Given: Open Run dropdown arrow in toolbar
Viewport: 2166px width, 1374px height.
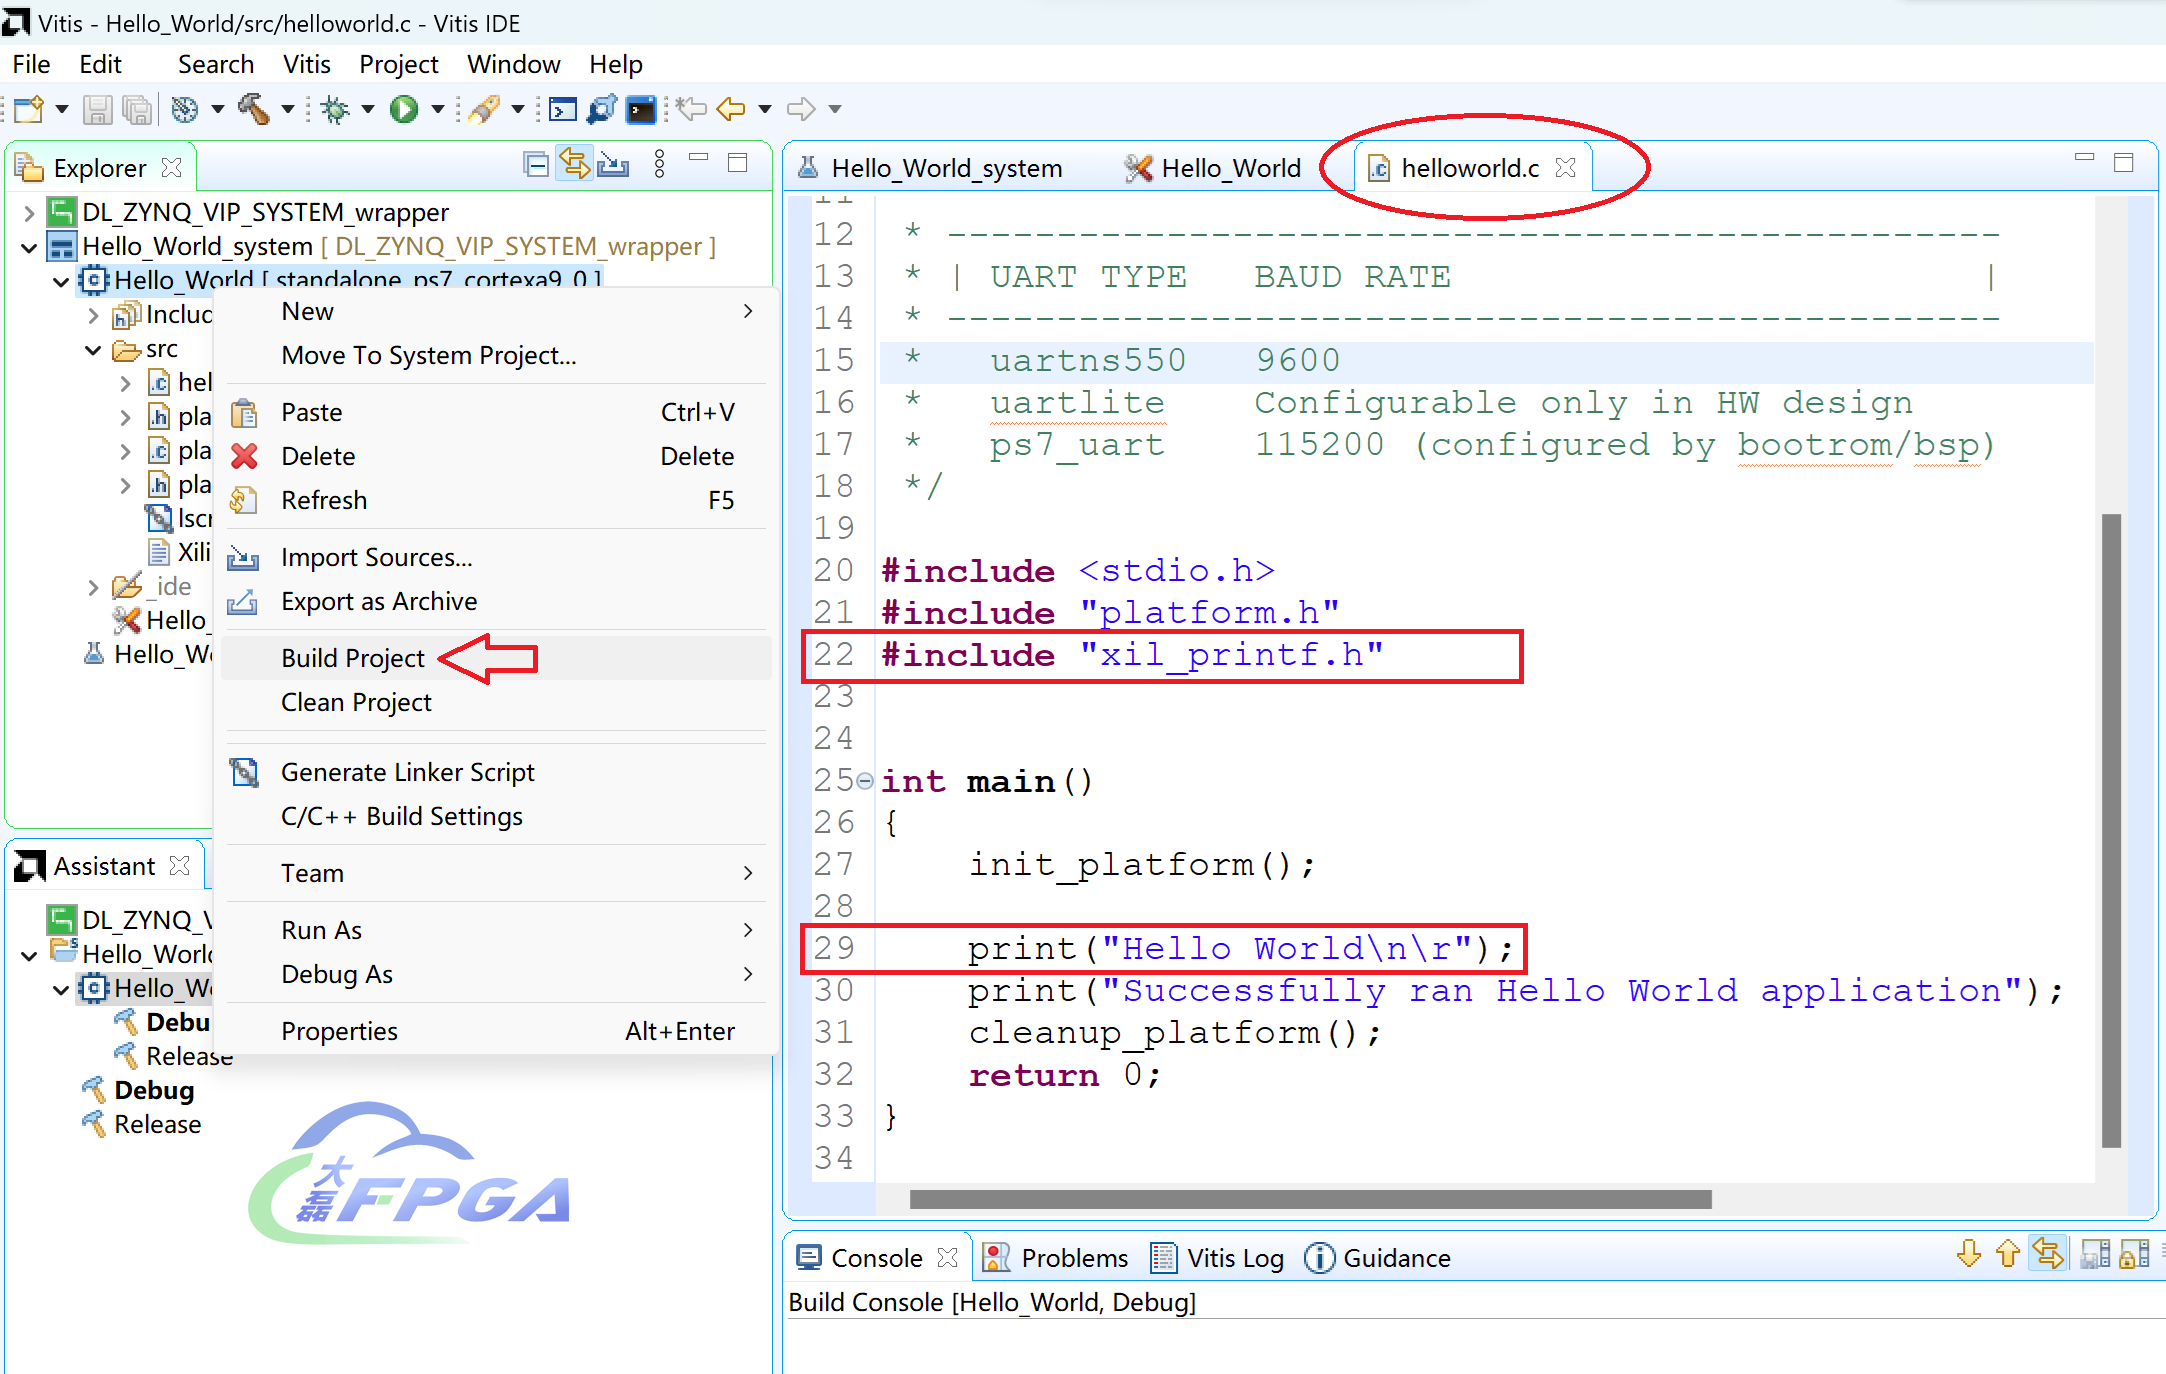Looking at the screenshot, I should [x=437, y=109].
